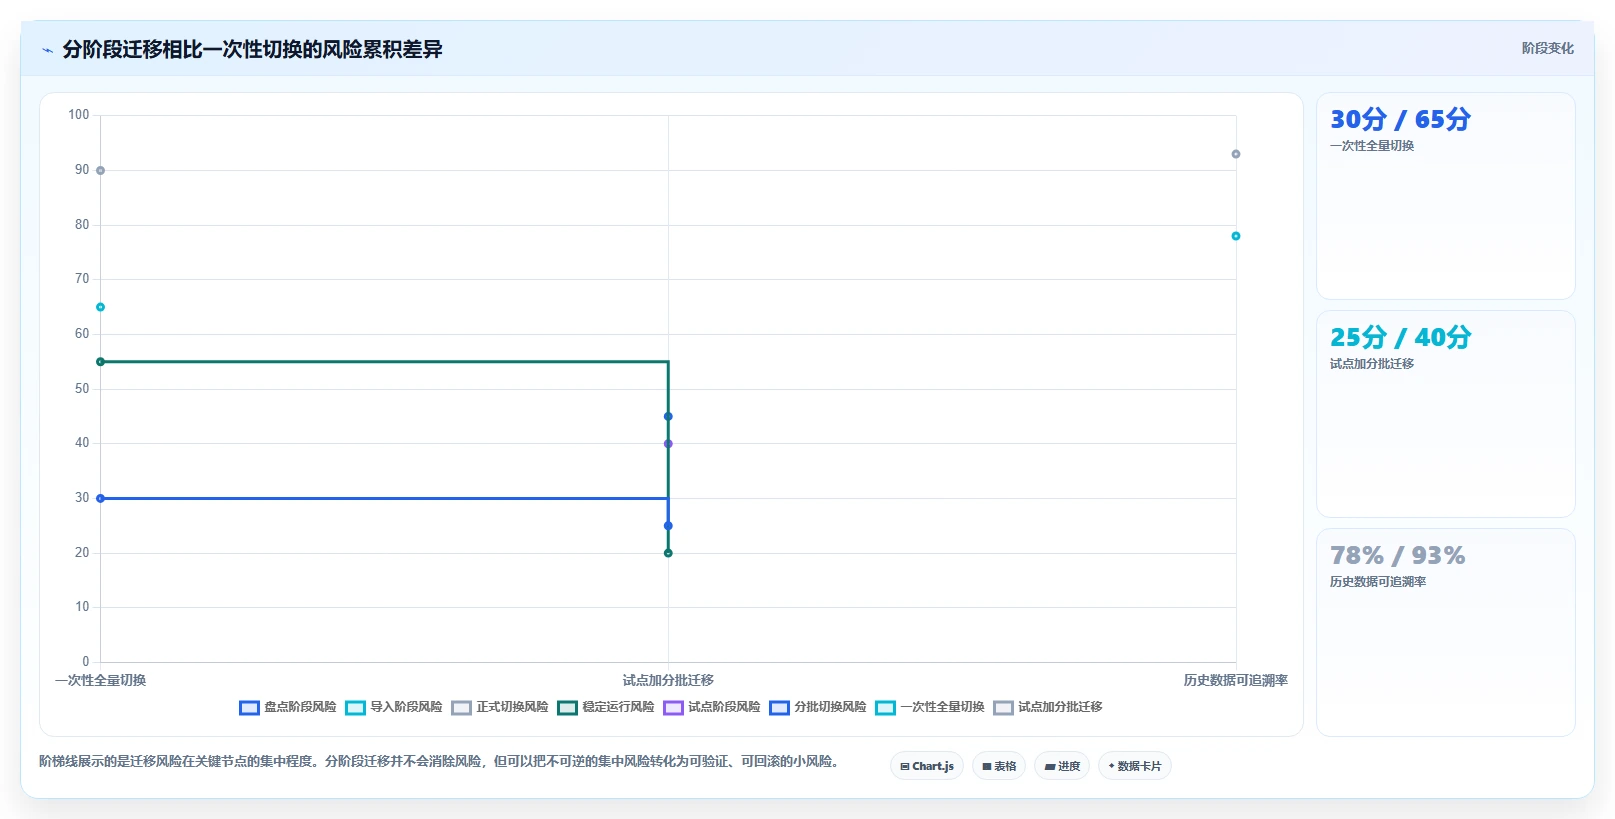Click the panel title 分阶段迁移相比一次性切换的风险累积差异
The width and height of the screenshot is (1615, 819).
(252, 49)
